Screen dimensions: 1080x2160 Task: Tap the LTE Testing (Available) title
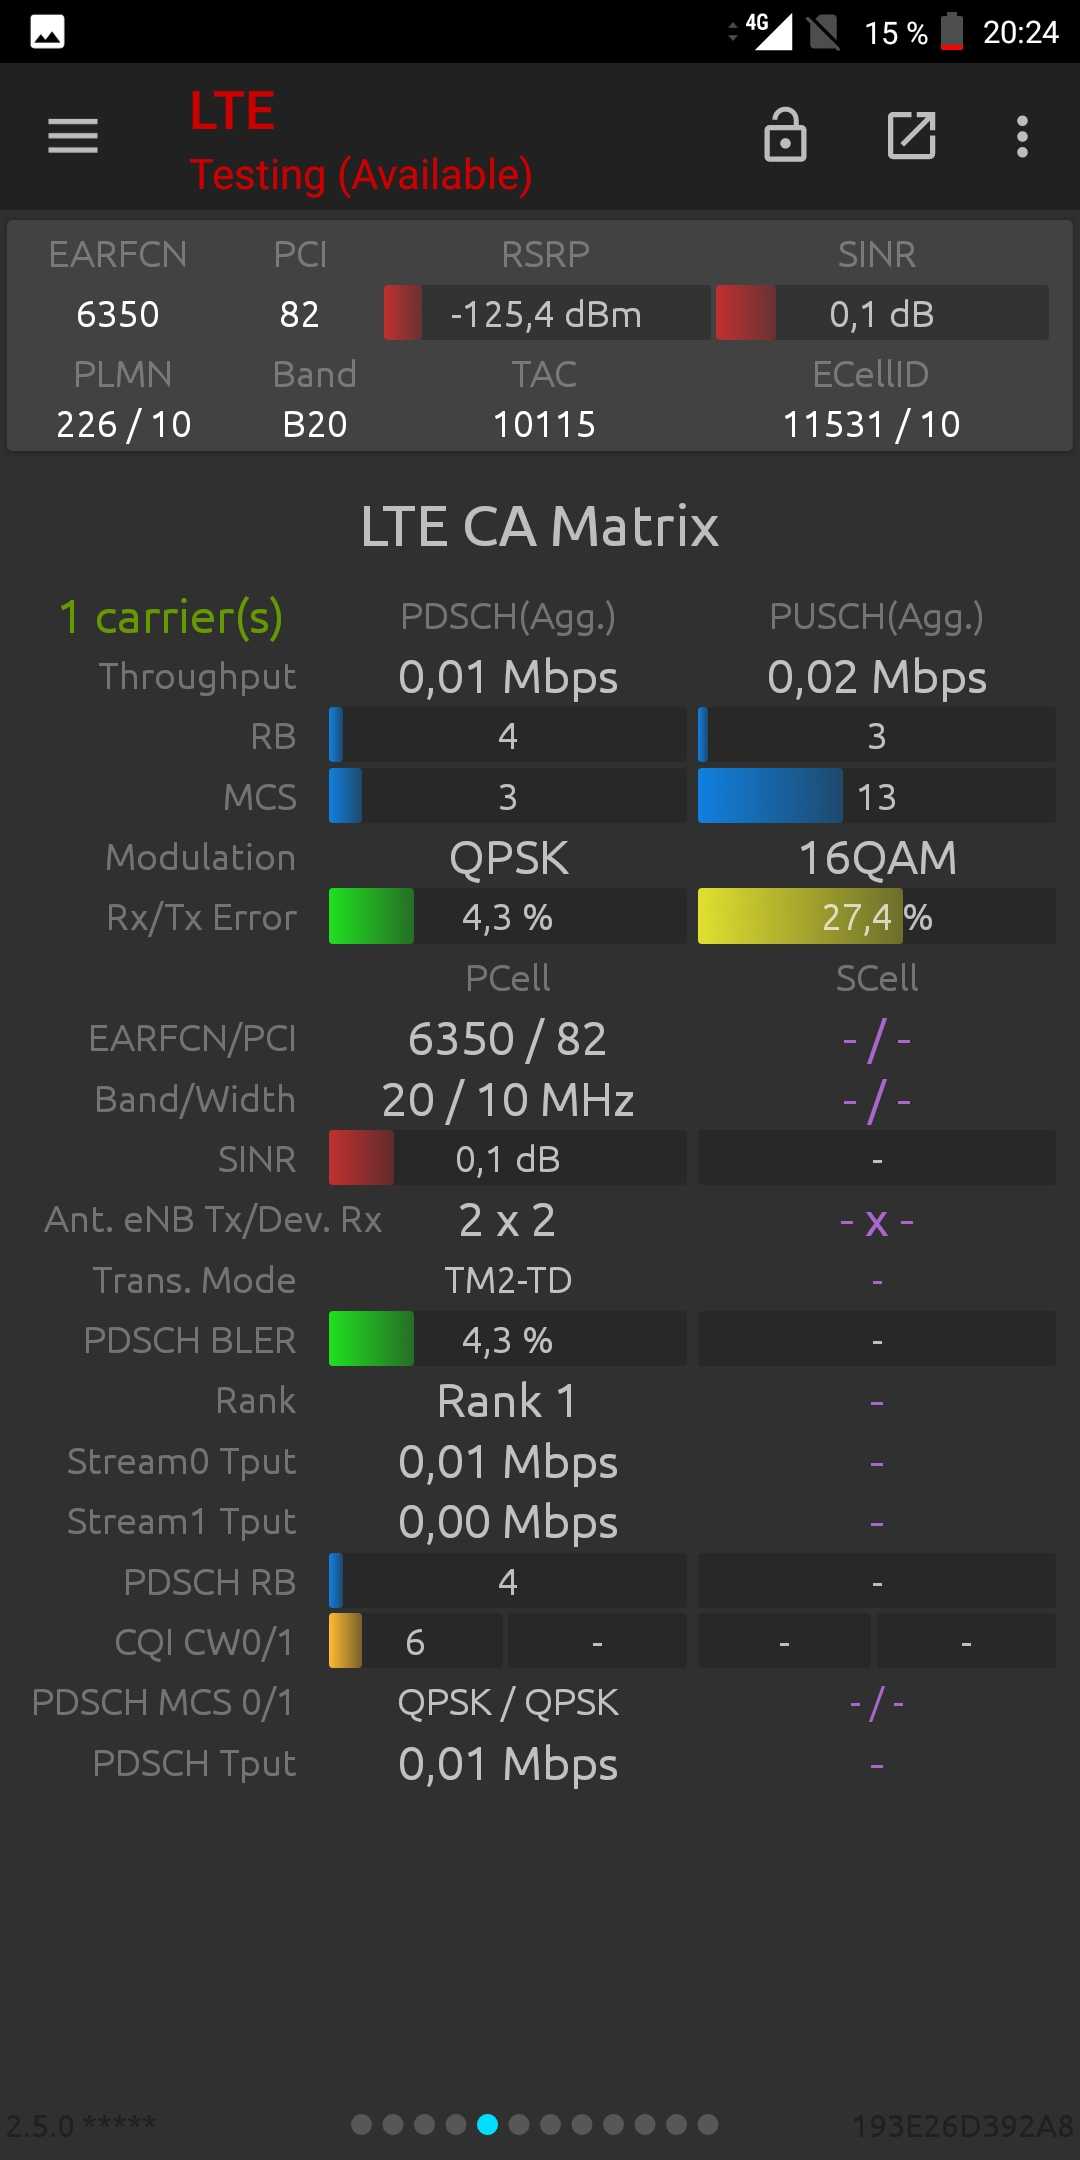pyautogui.click(x=361, y=141)
